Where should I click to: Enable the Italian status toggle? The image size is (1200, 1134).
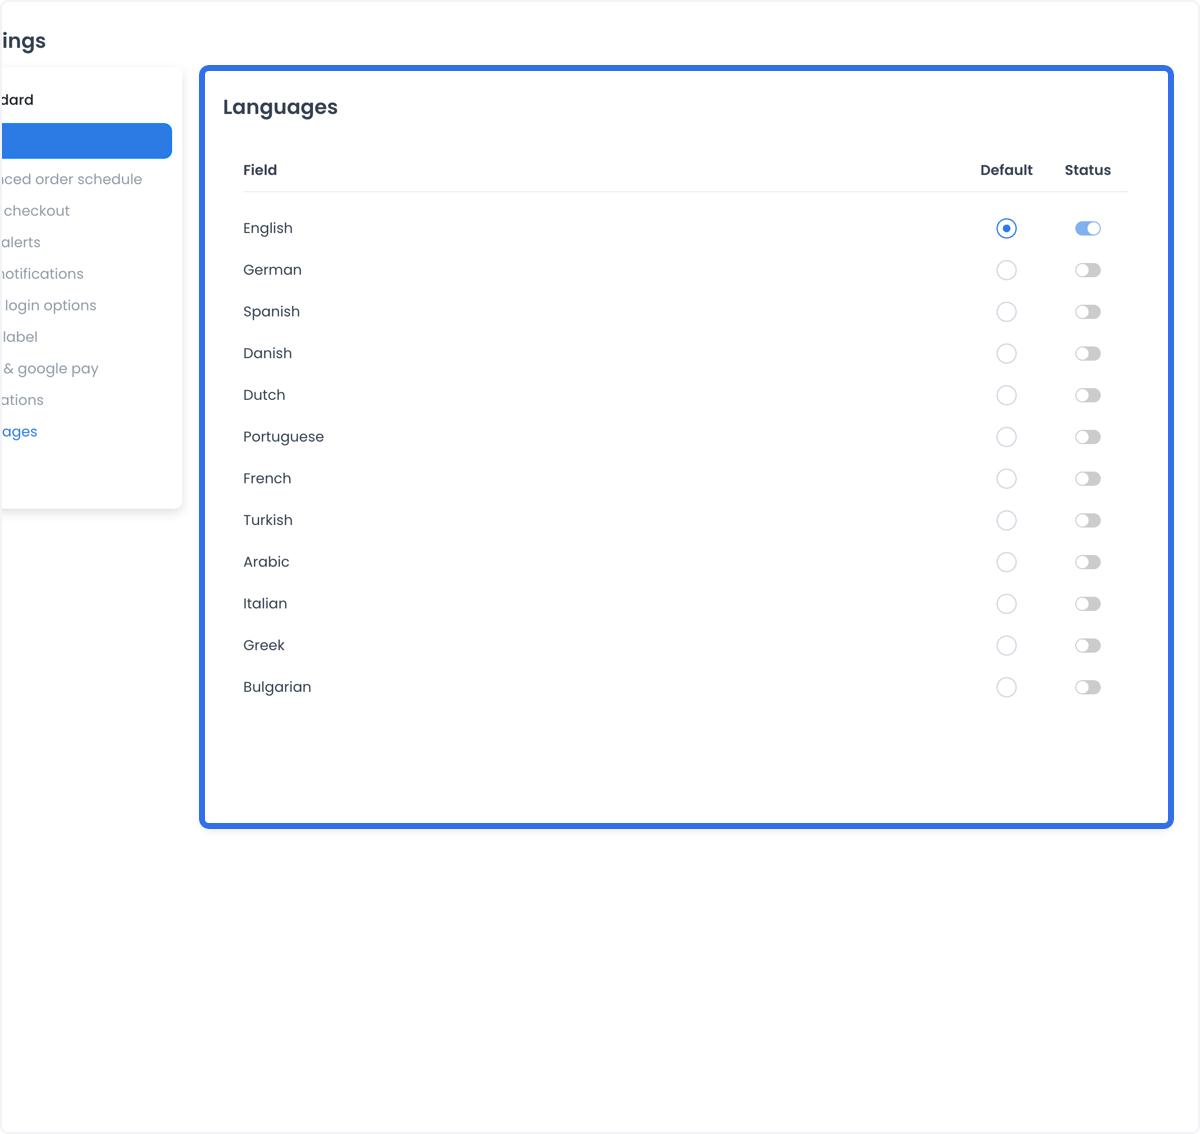1088,604
